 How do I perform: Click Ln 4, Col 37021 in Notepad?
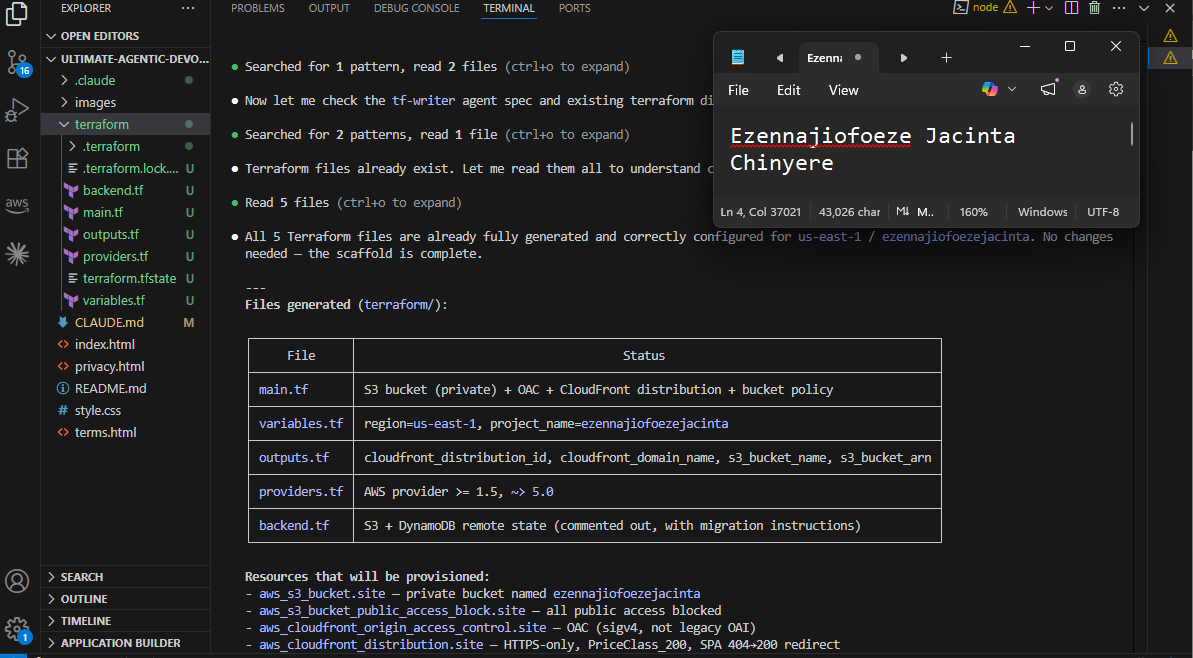coord(761,212)
